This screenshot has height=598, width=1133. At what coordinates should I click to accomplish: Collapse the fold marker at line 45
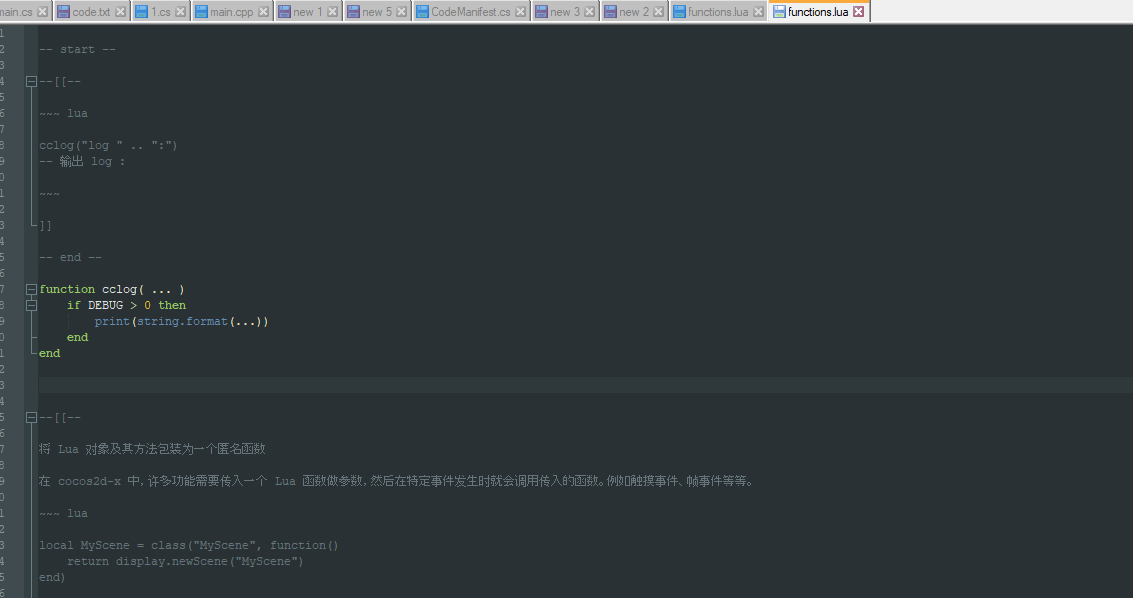[x=31, y=417]
